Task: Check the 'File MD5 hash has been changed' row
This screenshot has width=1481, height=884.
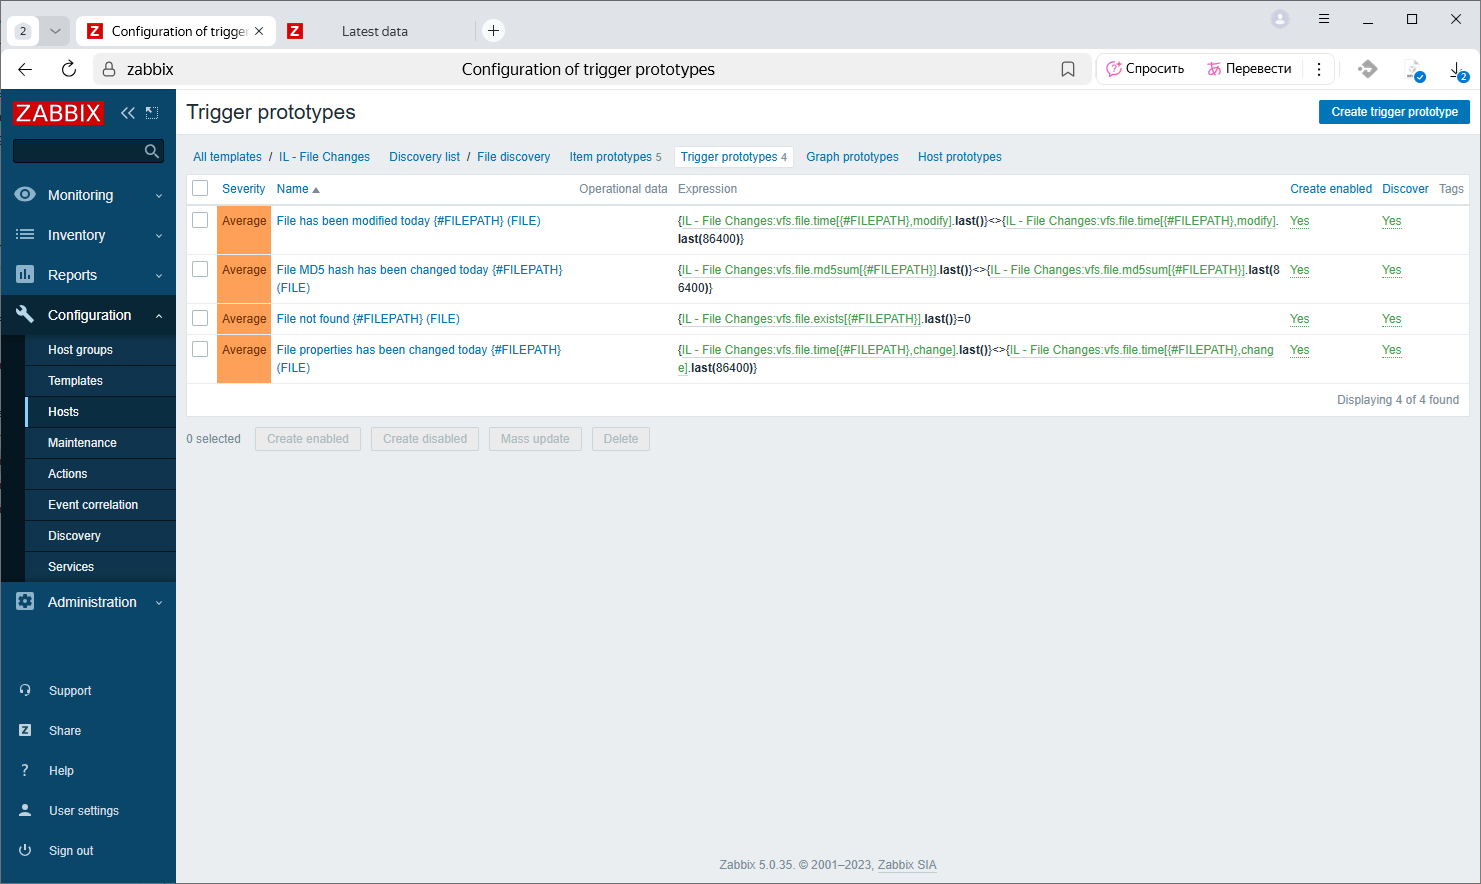Action: [x=200, y=269]
